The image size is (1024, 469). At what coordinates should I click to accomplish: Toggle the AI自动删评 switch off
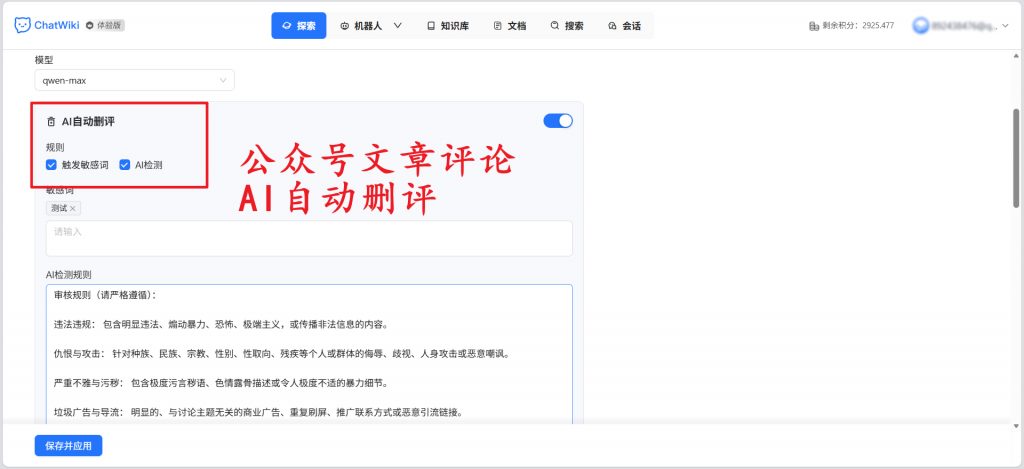[558, 121]
